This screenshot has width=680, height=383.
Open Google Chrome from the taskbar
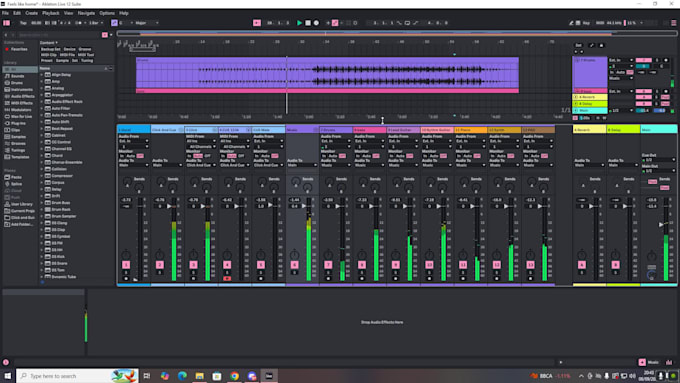point(234,376)
